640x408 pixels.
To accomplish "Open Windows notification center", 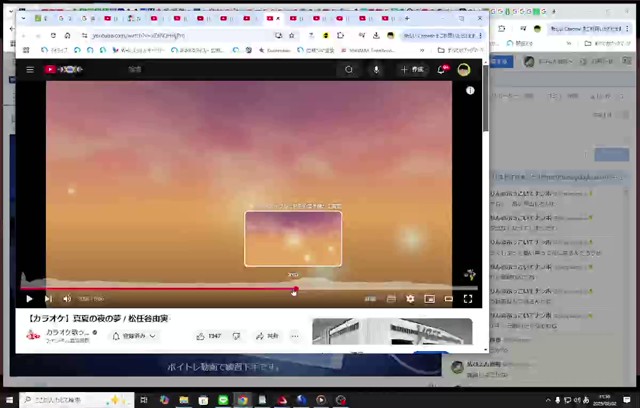I will pyautogui.click(x=627, y=400).
